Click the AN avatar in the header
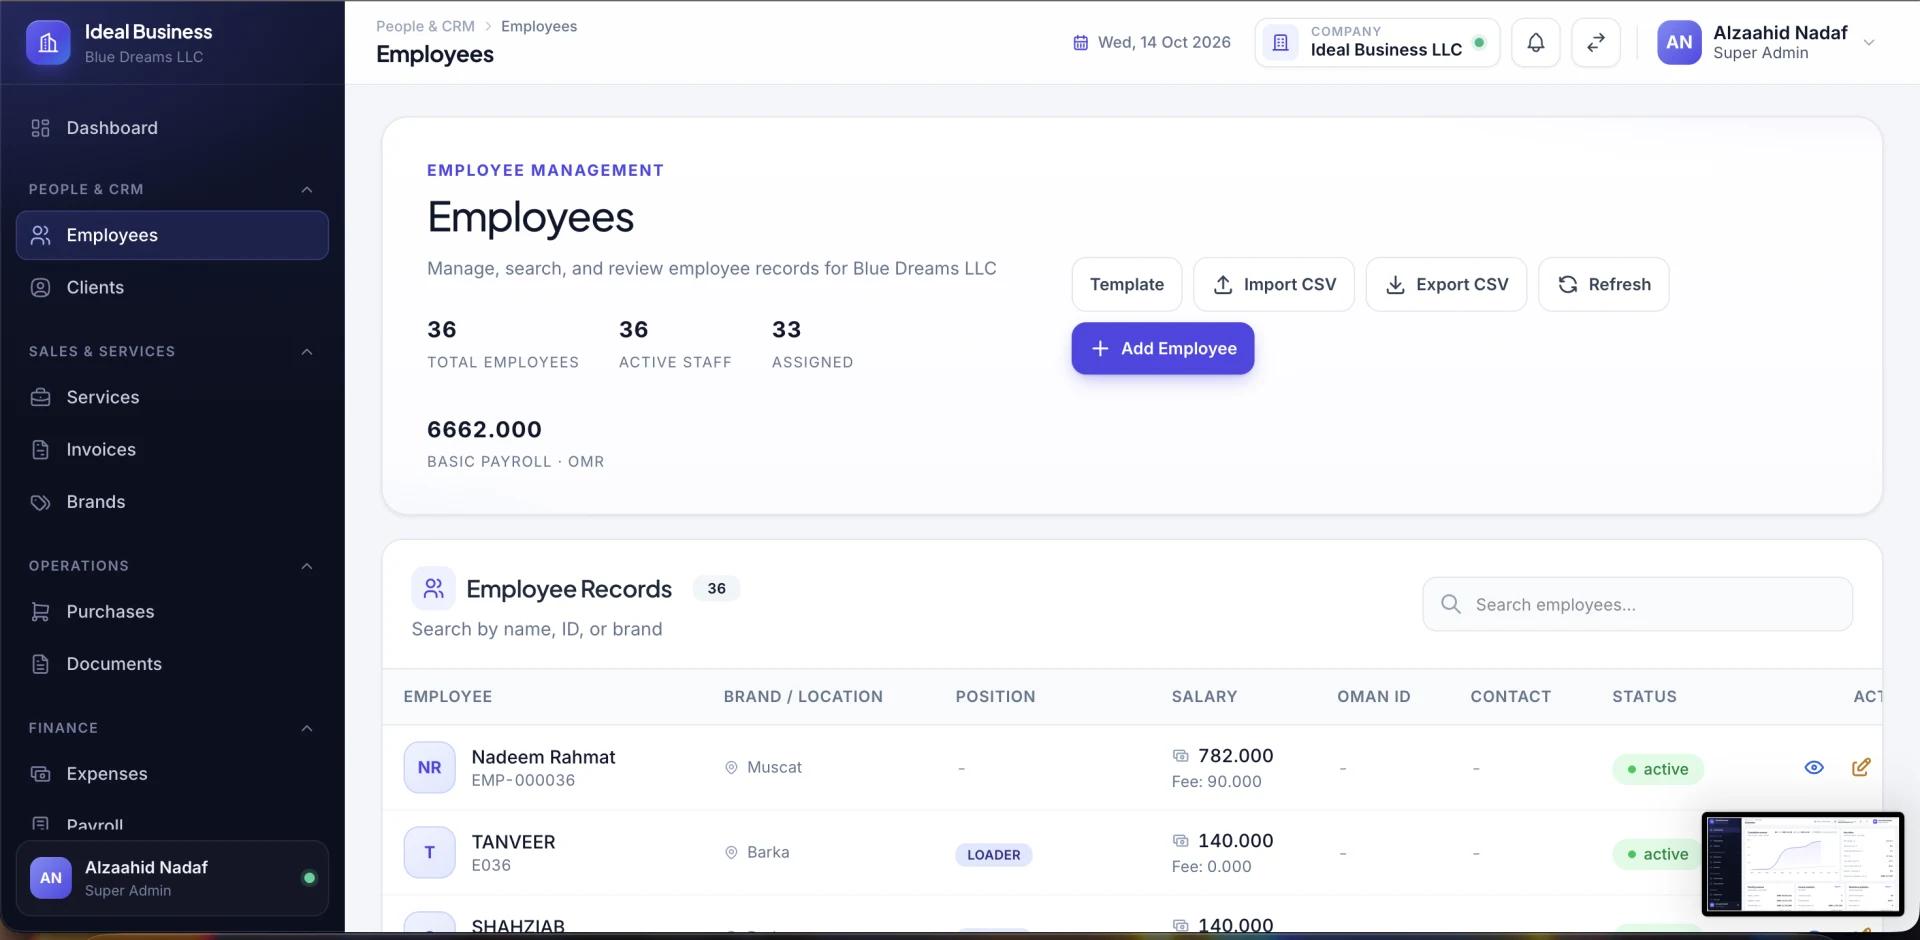 pyautogui.click(x=1679, y=43)
